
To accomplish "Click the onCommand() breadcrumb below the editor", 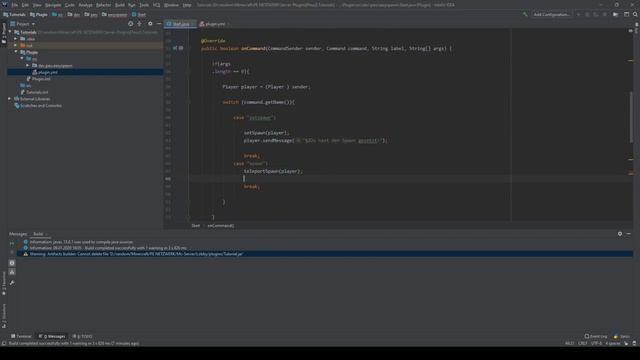I will coord(221,225).
